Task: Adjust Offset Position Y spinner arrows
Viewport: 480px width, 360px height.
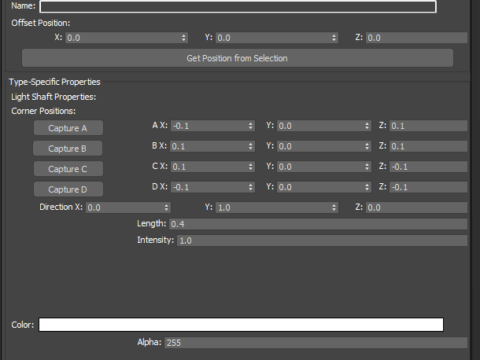Action: (x=334, y=38)
